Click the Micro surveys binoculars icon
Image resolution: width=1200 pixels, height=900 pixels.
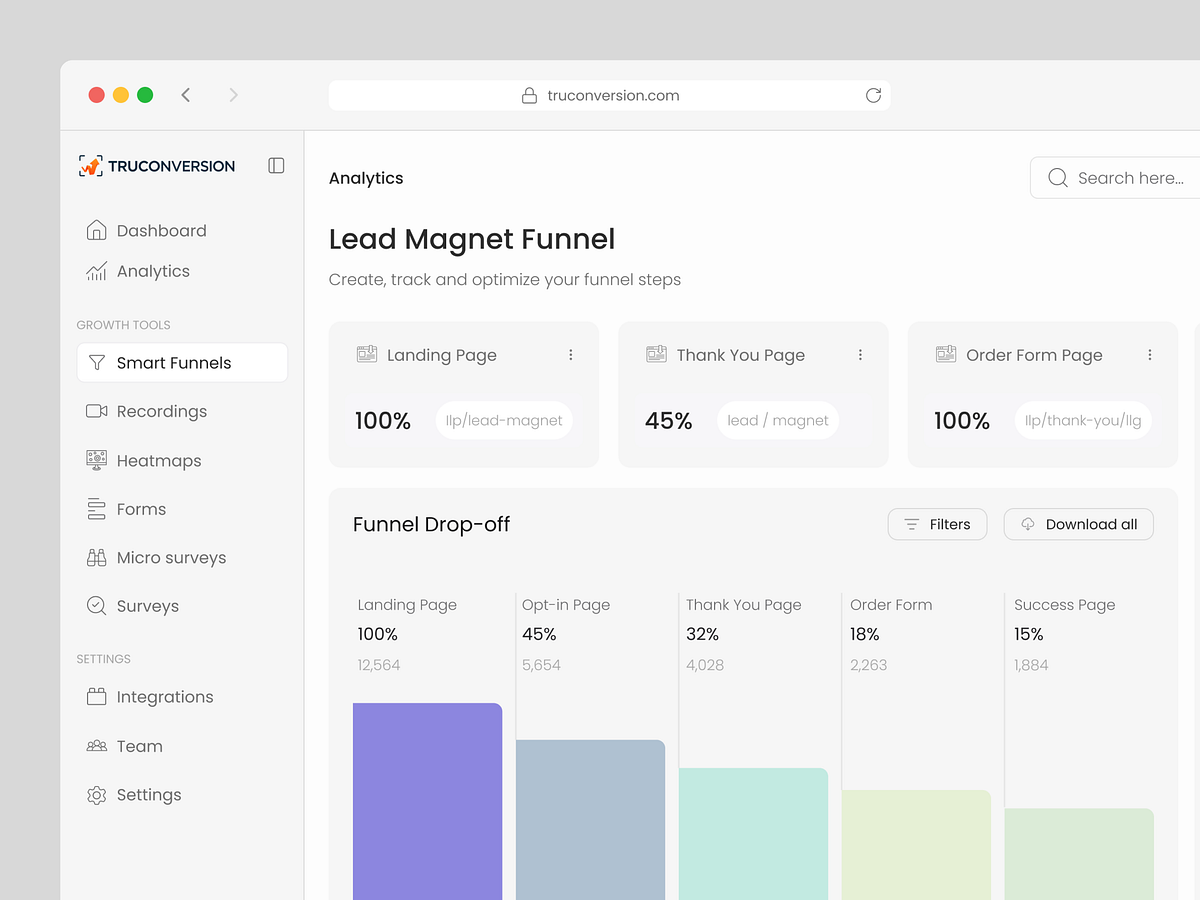pyautogui.click(x=97, y=558)
